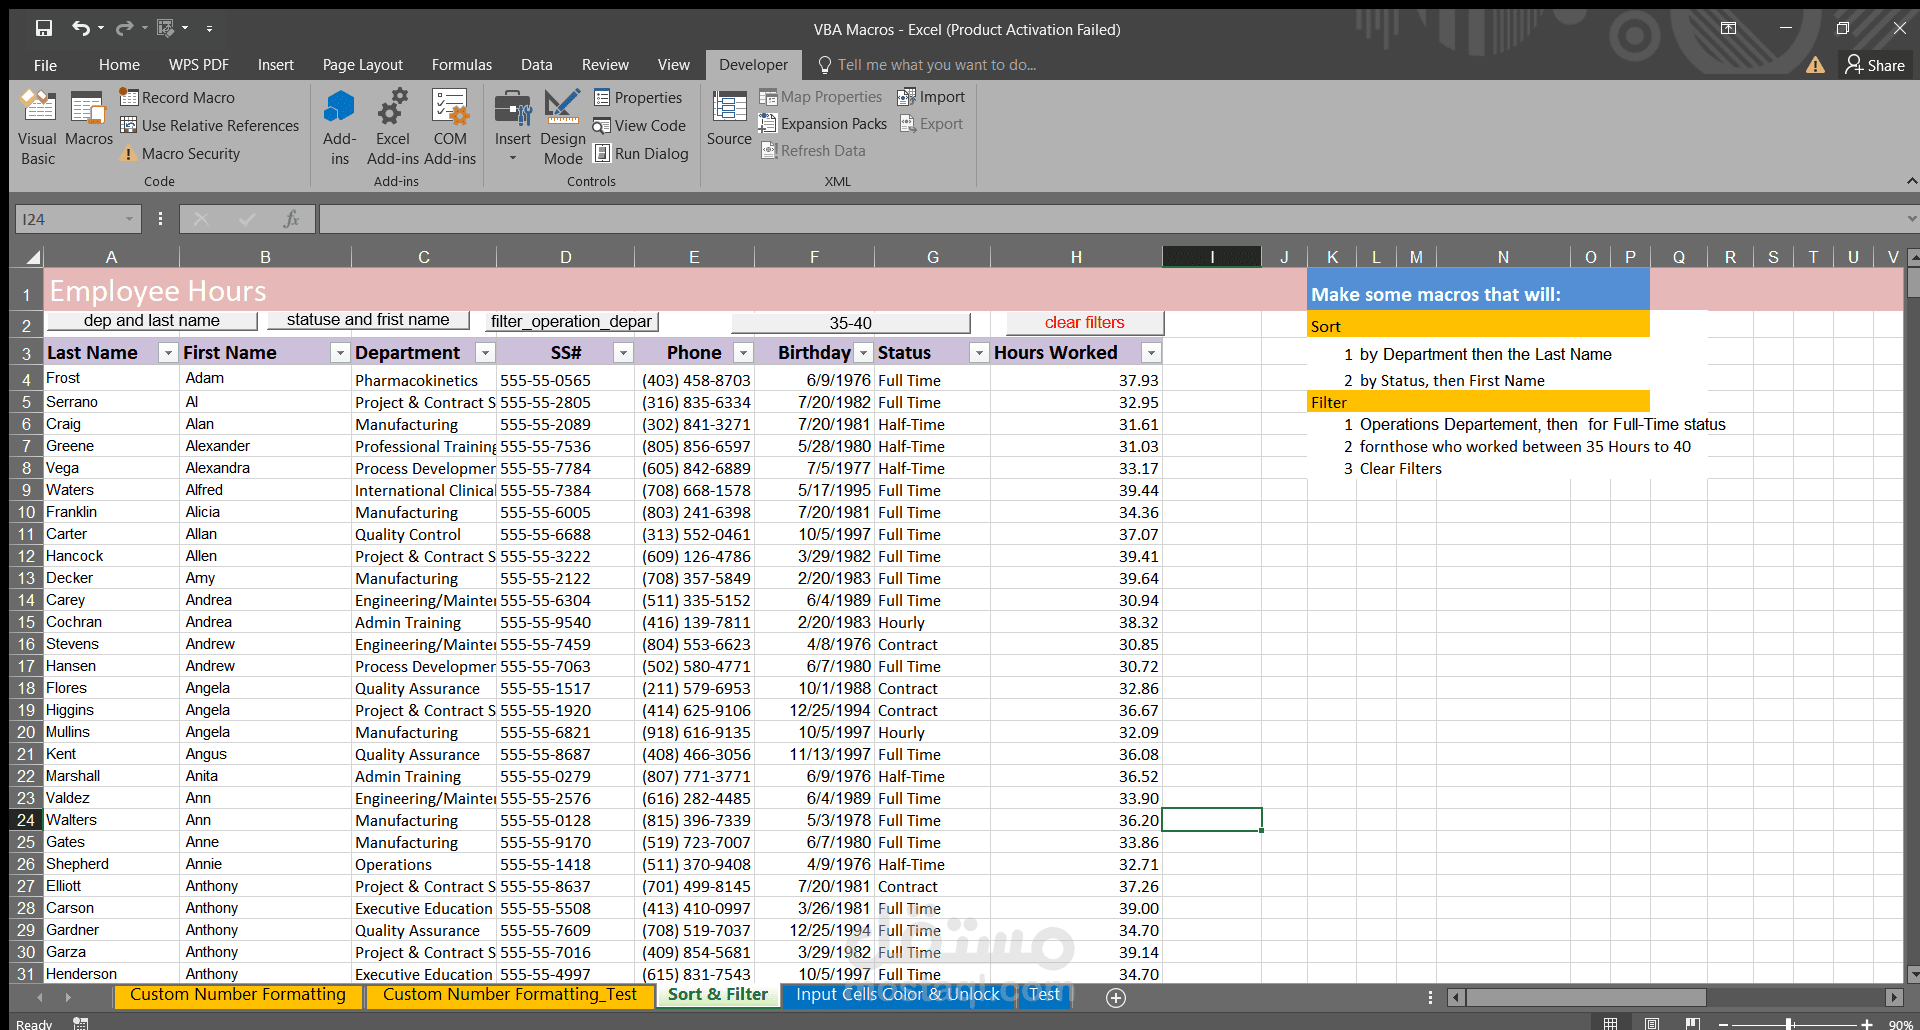Click the Redo arrow icon

click(x=124, y=28)
